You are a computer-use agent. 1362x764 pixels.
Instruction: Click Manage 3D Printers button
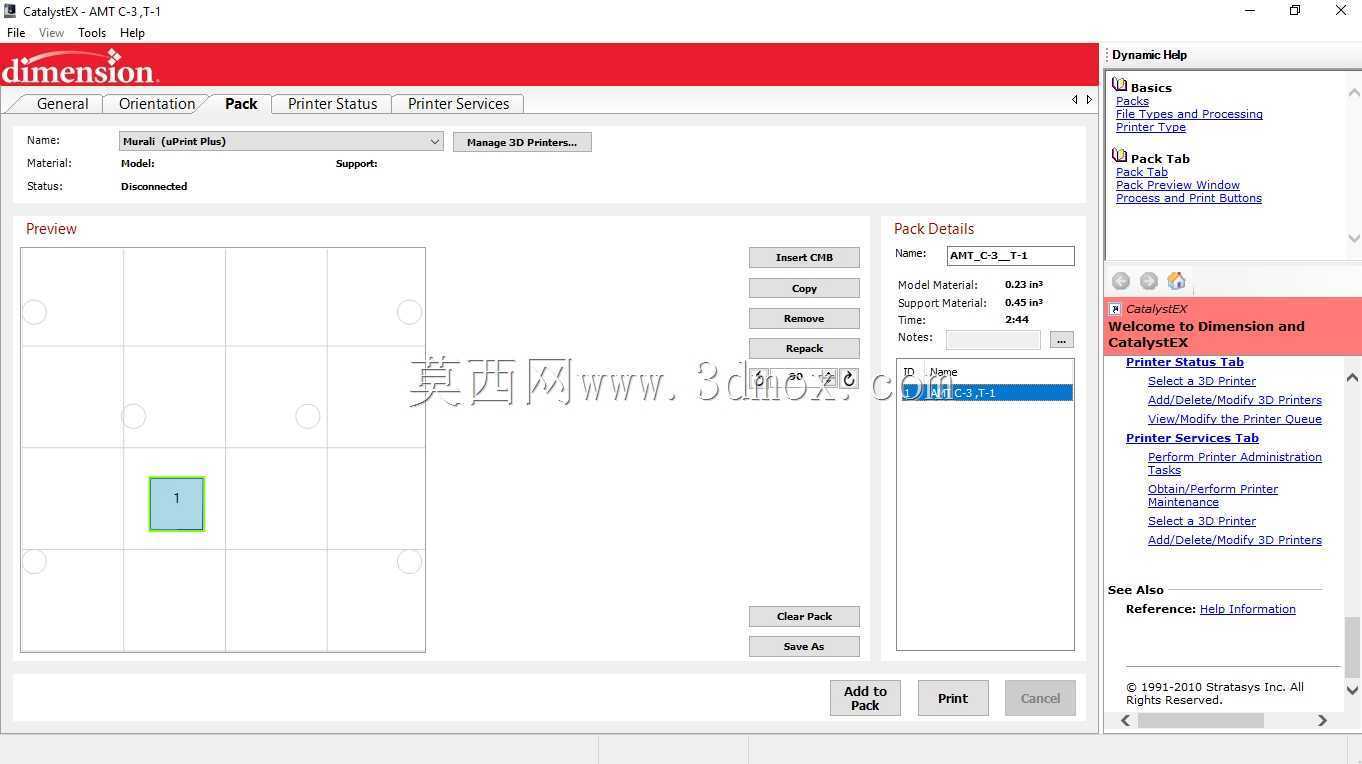click(522, 142)
